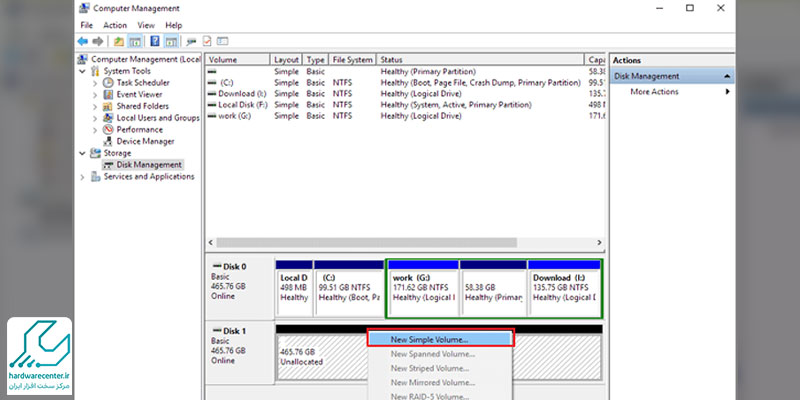
Task: Click the System Tools tree icon
Action: tap(95, 71)
